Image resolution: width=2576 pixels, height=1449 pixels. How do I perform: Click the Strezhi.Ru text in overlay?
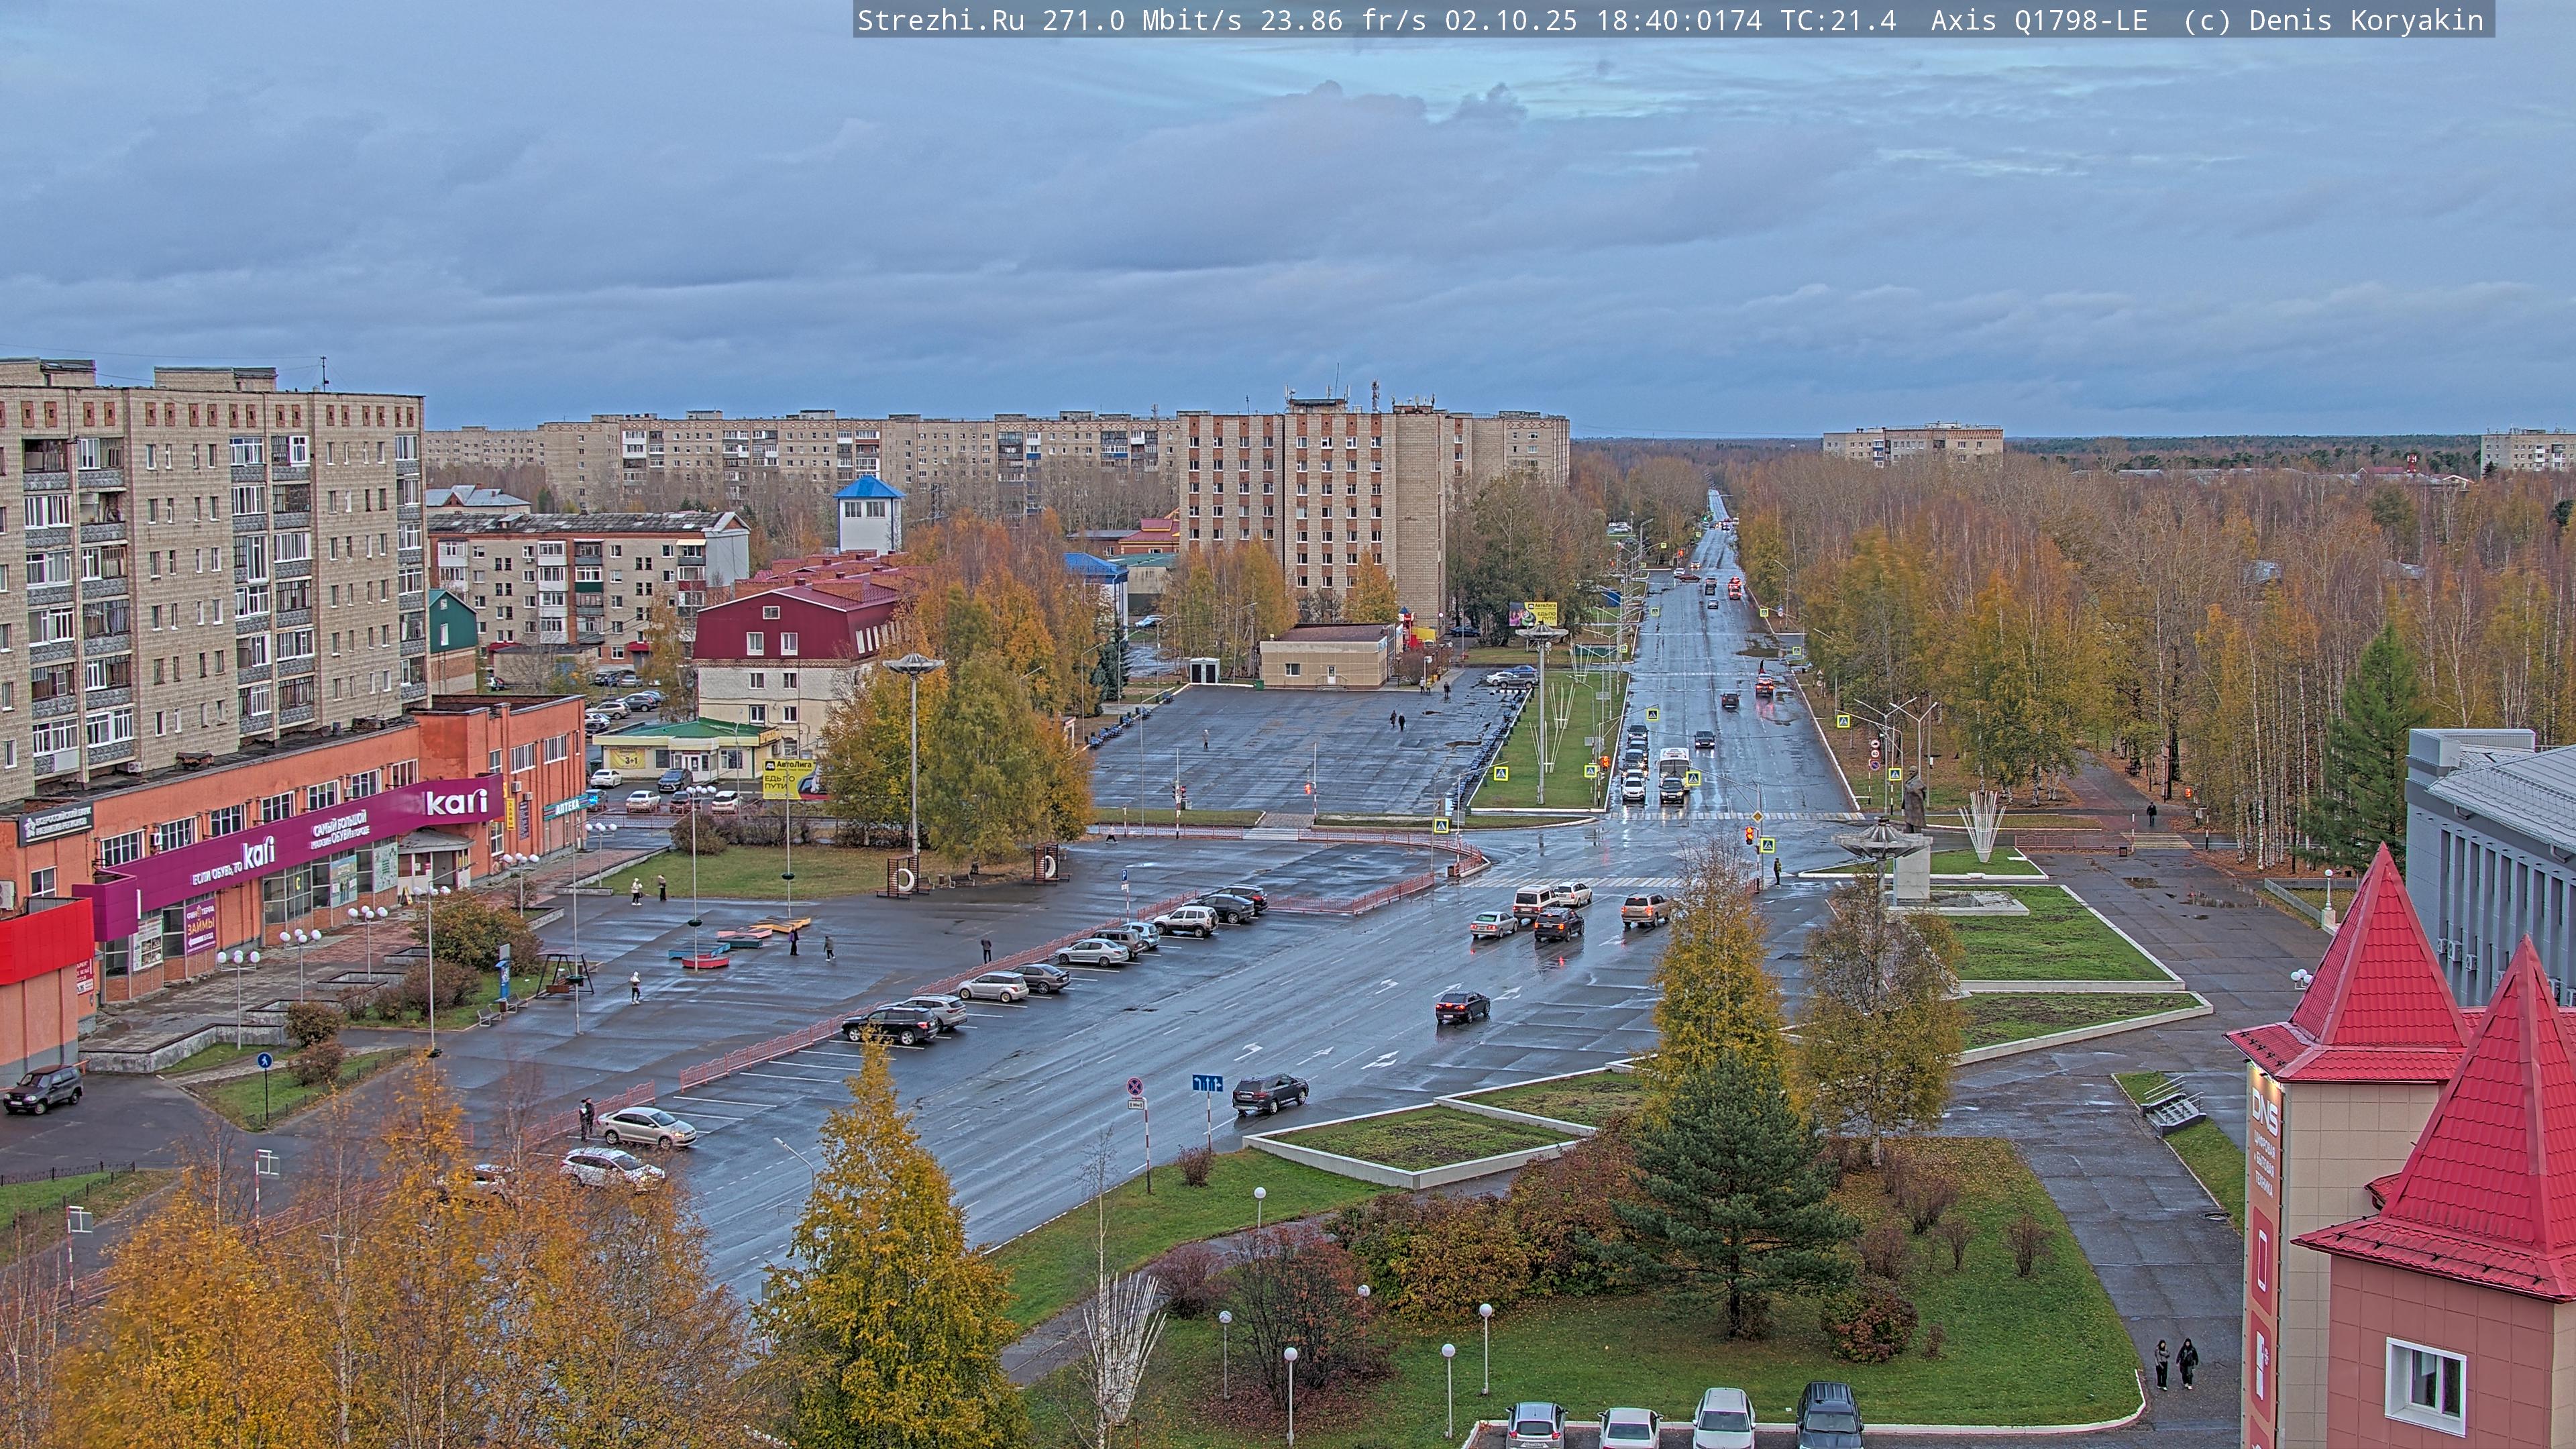coord(940,20)
